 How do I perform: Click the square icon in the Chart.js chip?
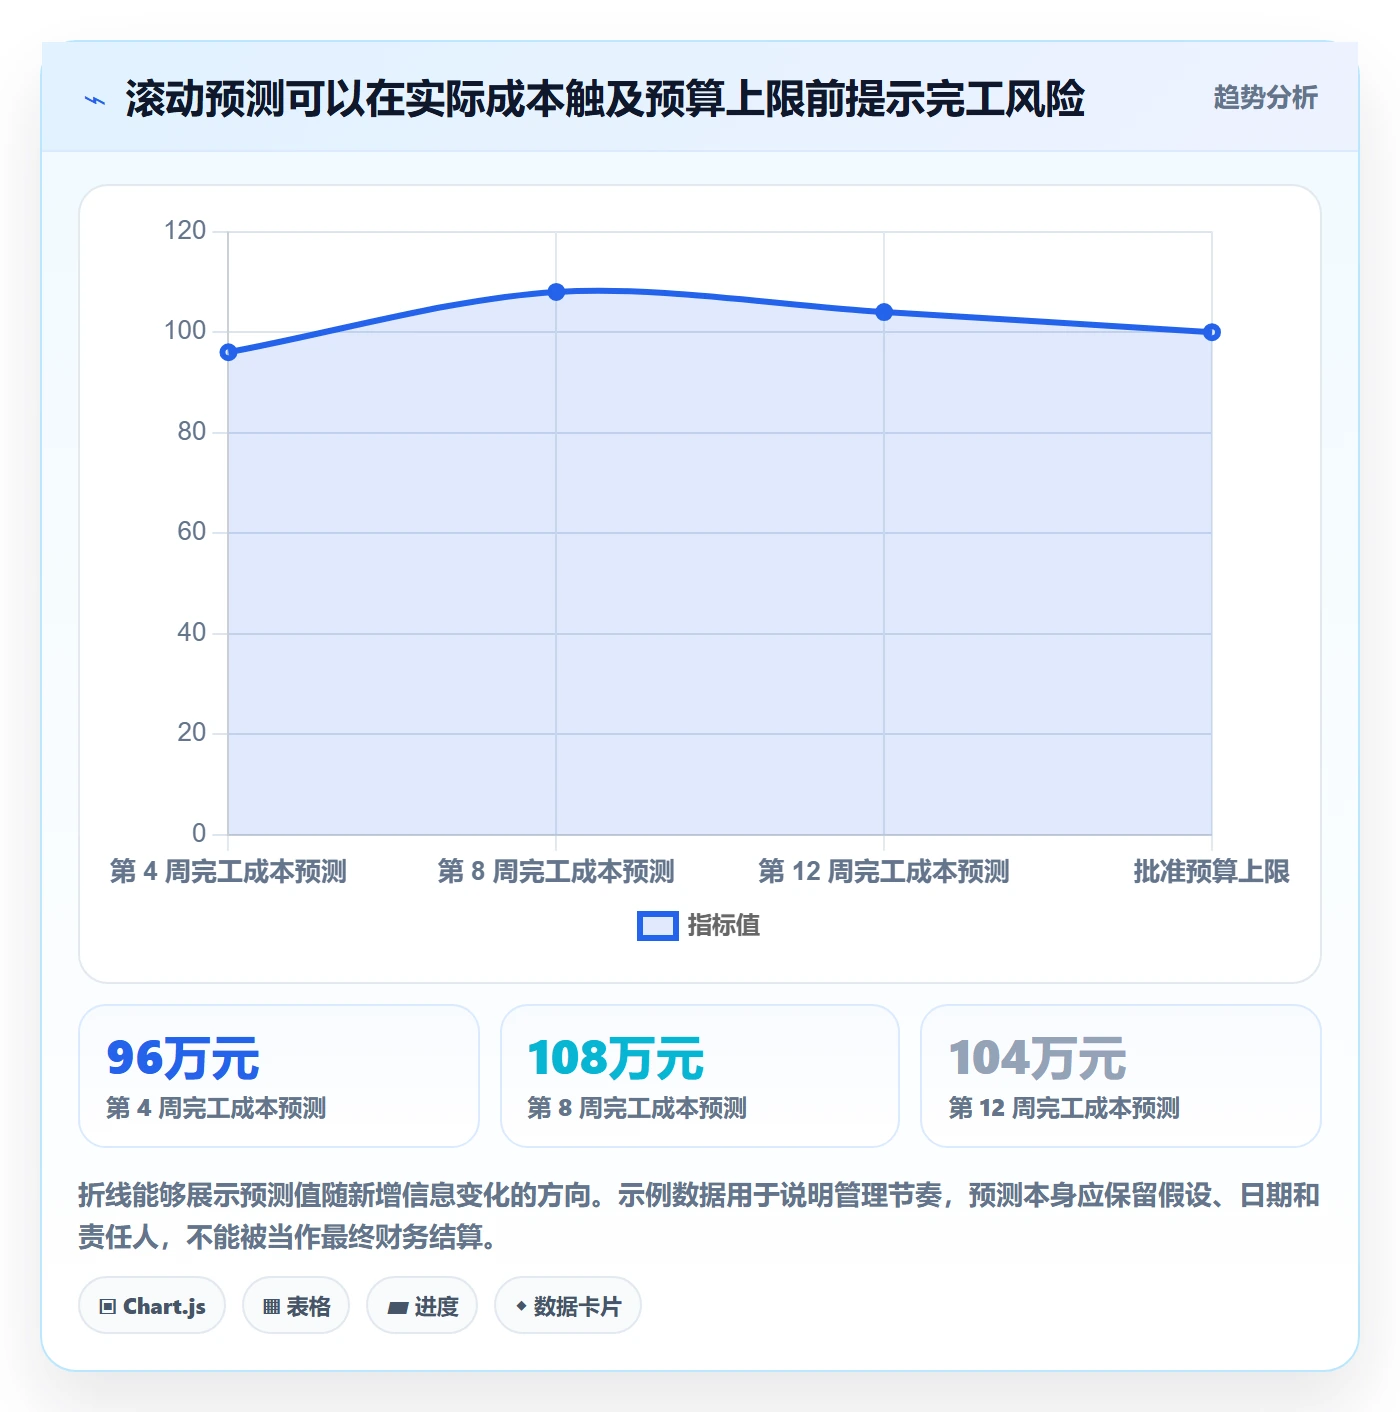tap(108, 1307)
